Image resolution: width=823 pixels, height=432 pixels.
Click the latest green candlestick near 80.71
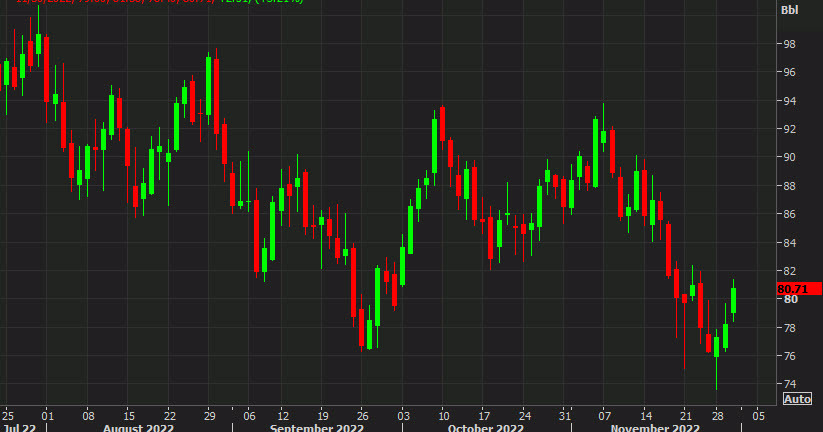733,300
